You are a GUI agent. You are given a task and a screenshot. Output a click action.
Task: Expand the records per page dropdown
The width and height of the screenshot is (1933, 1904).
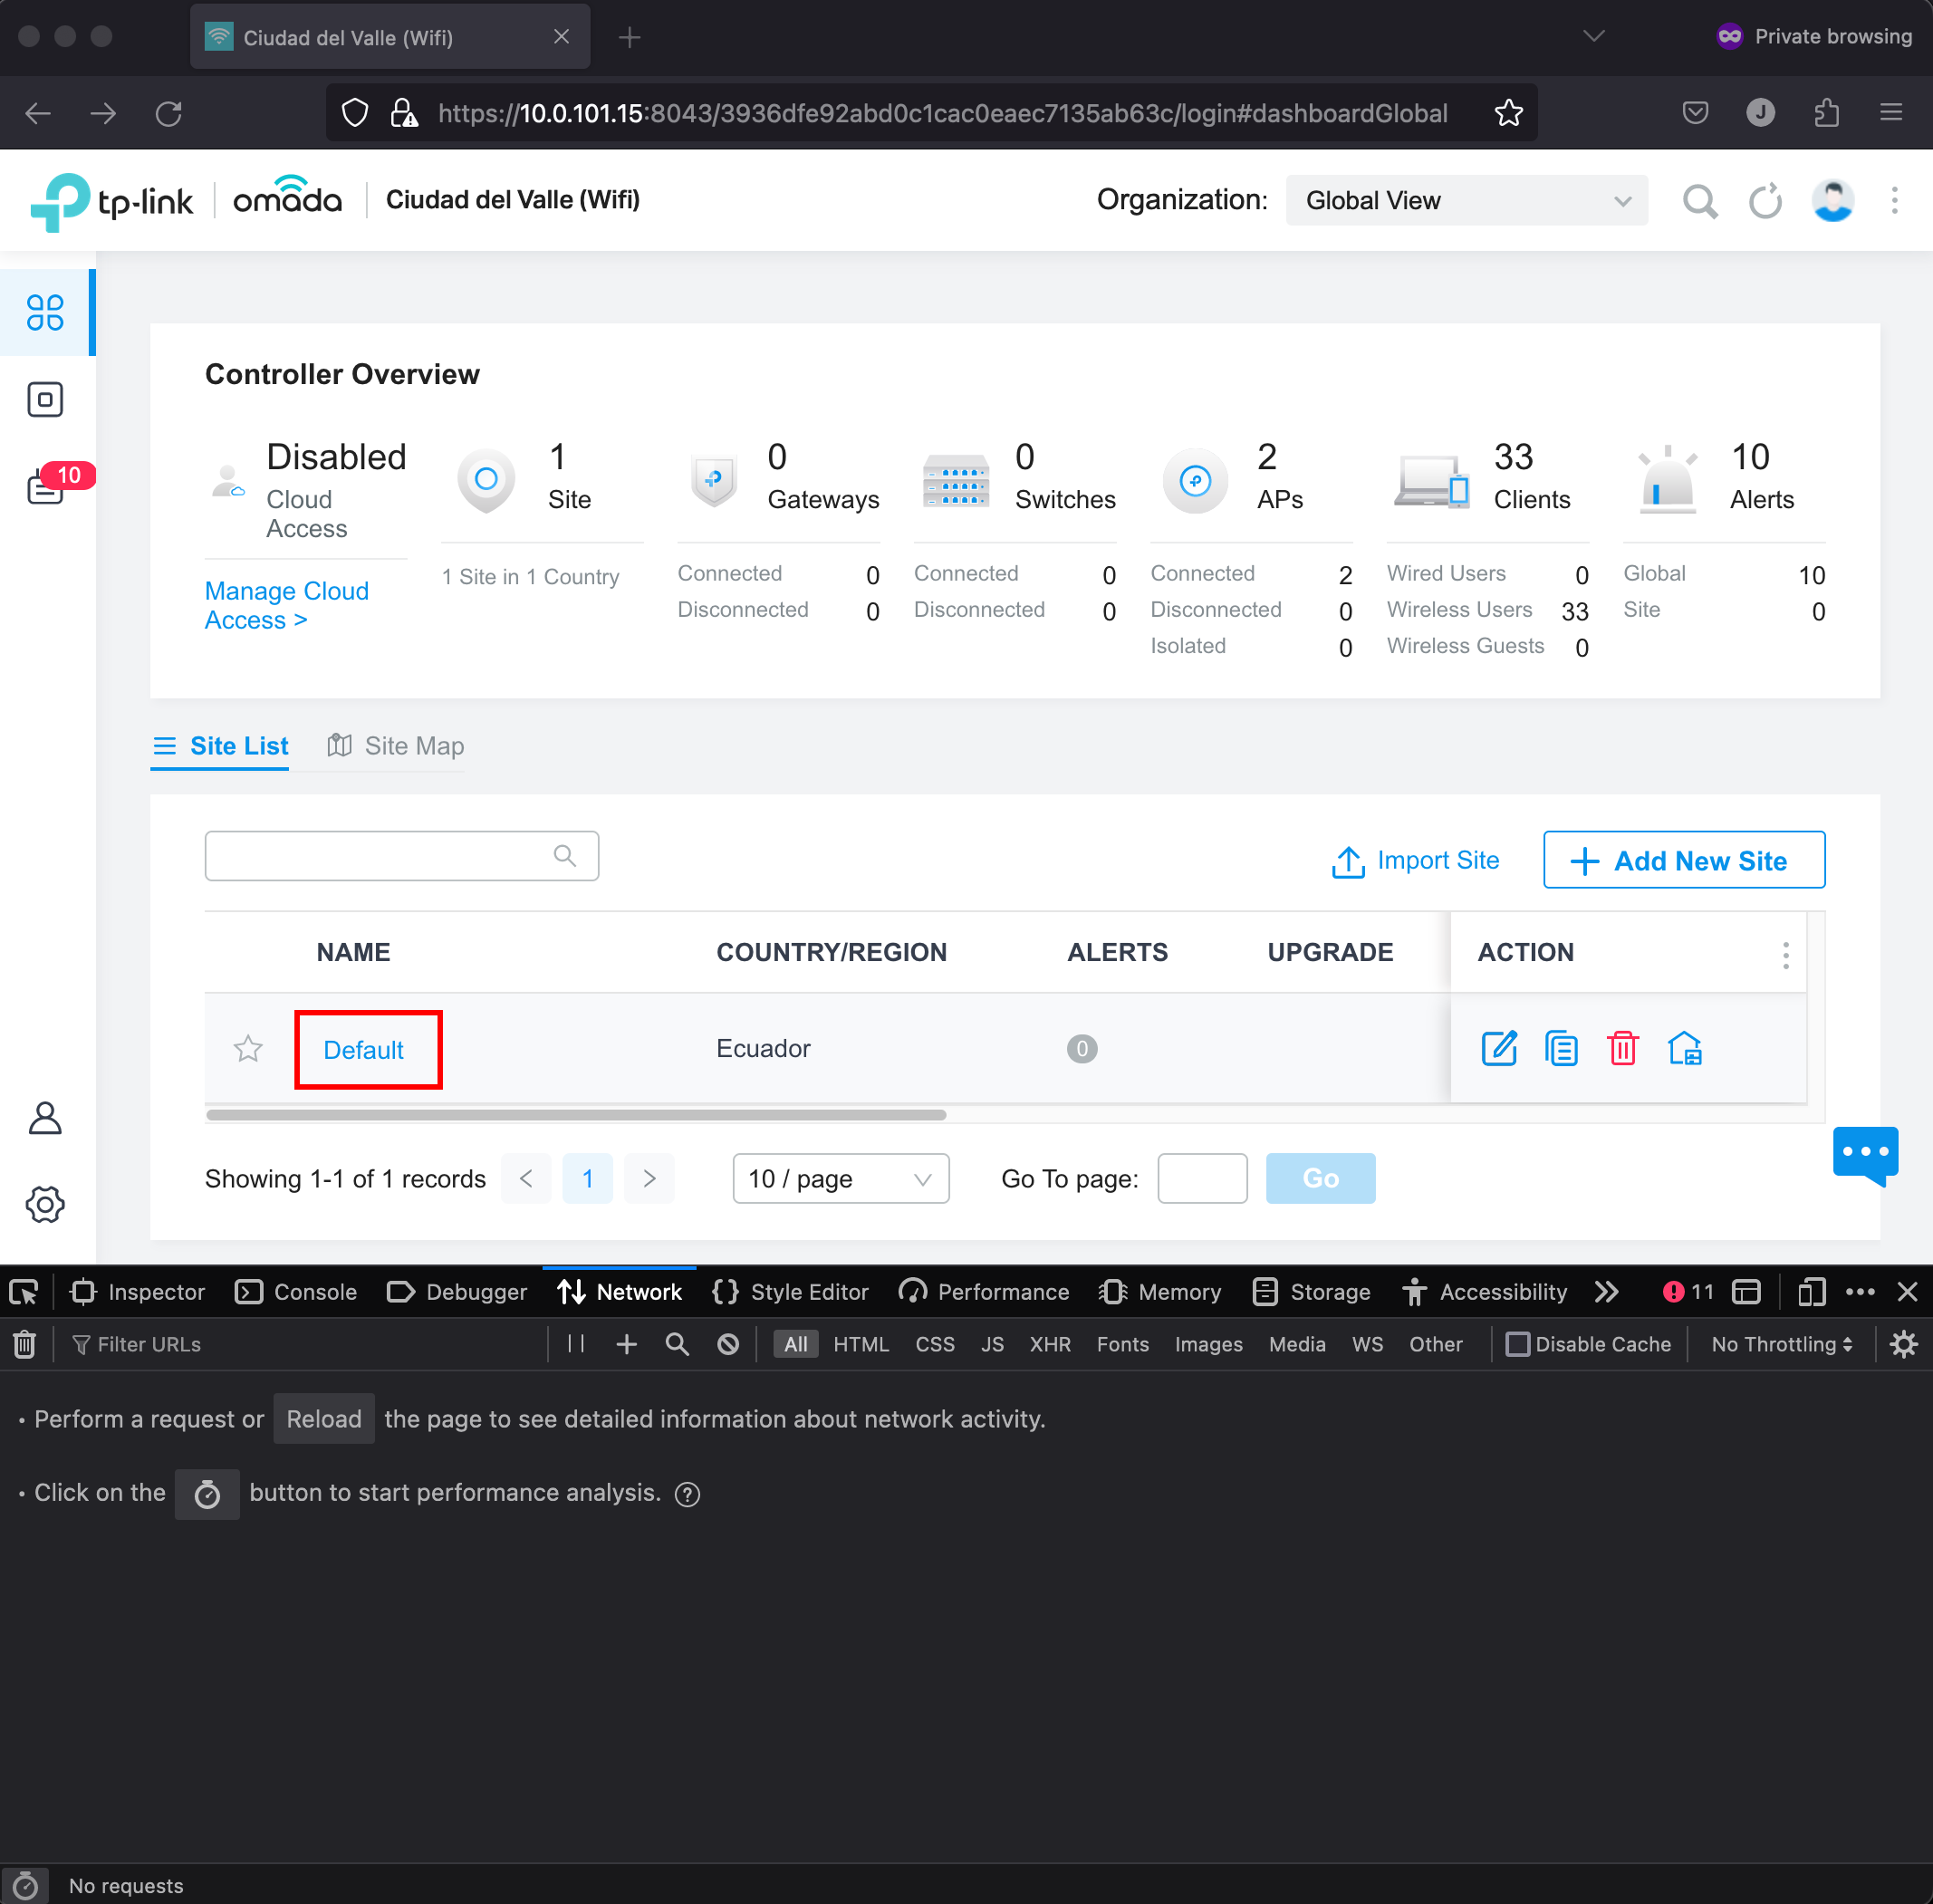(x=835, y=1178)
